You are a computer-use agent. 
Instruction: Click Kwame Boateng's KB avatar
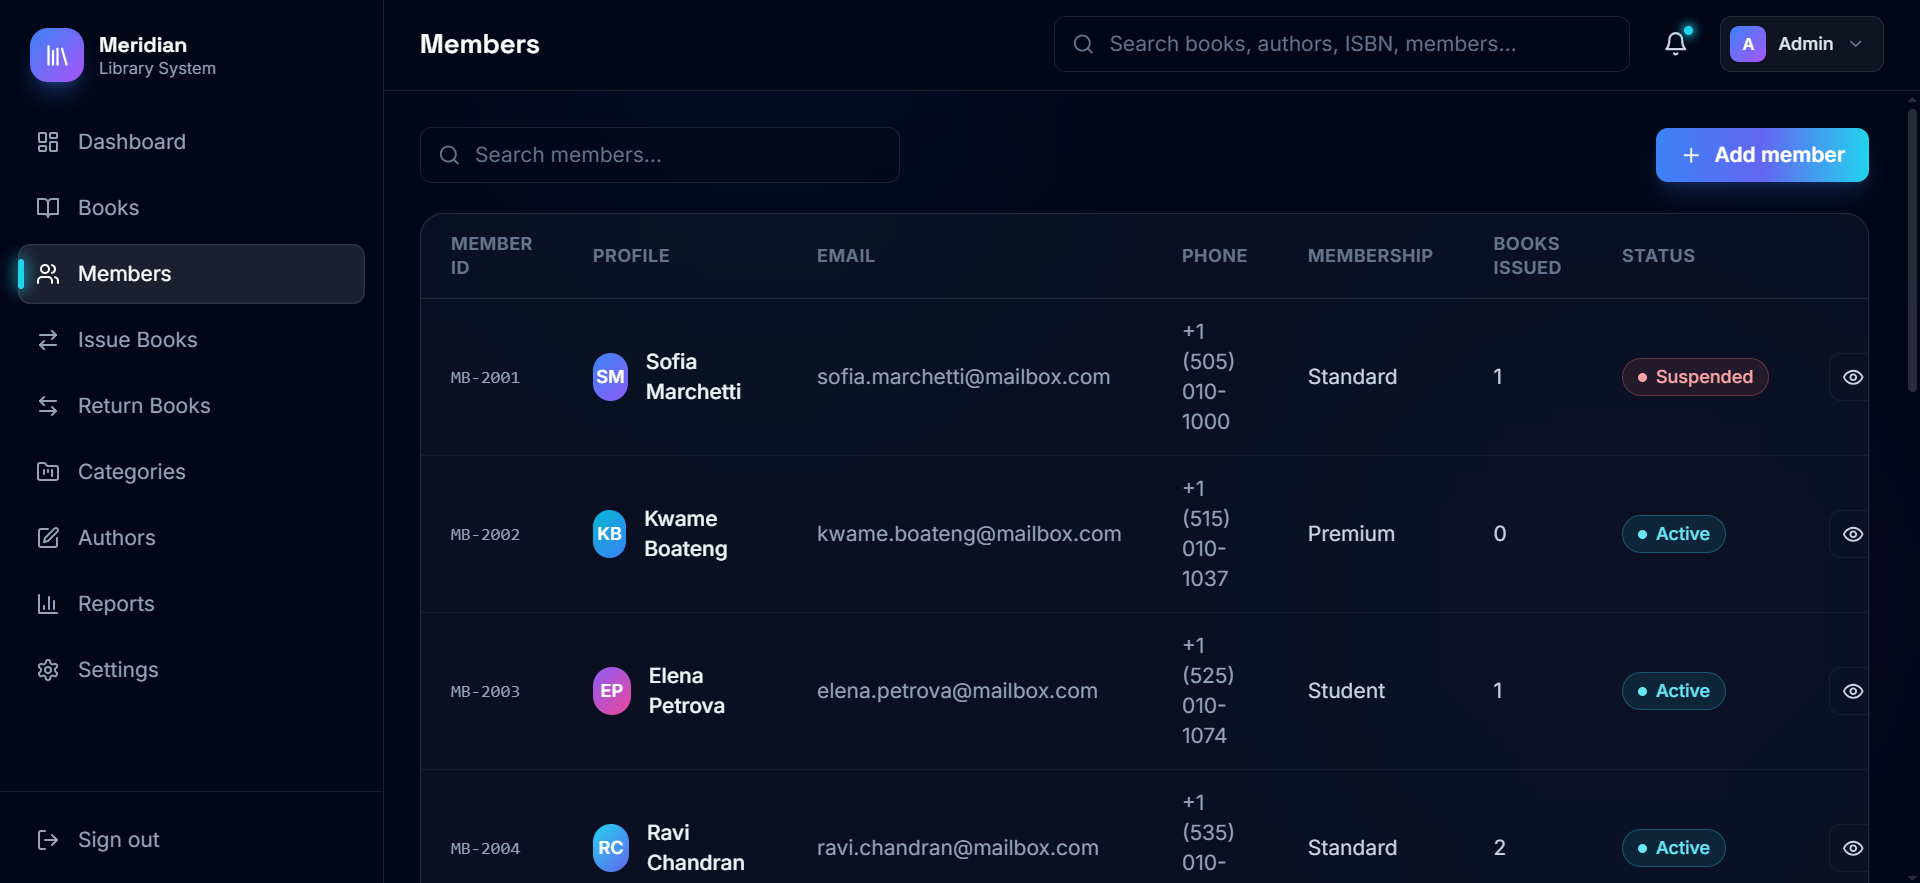point(610,534)
